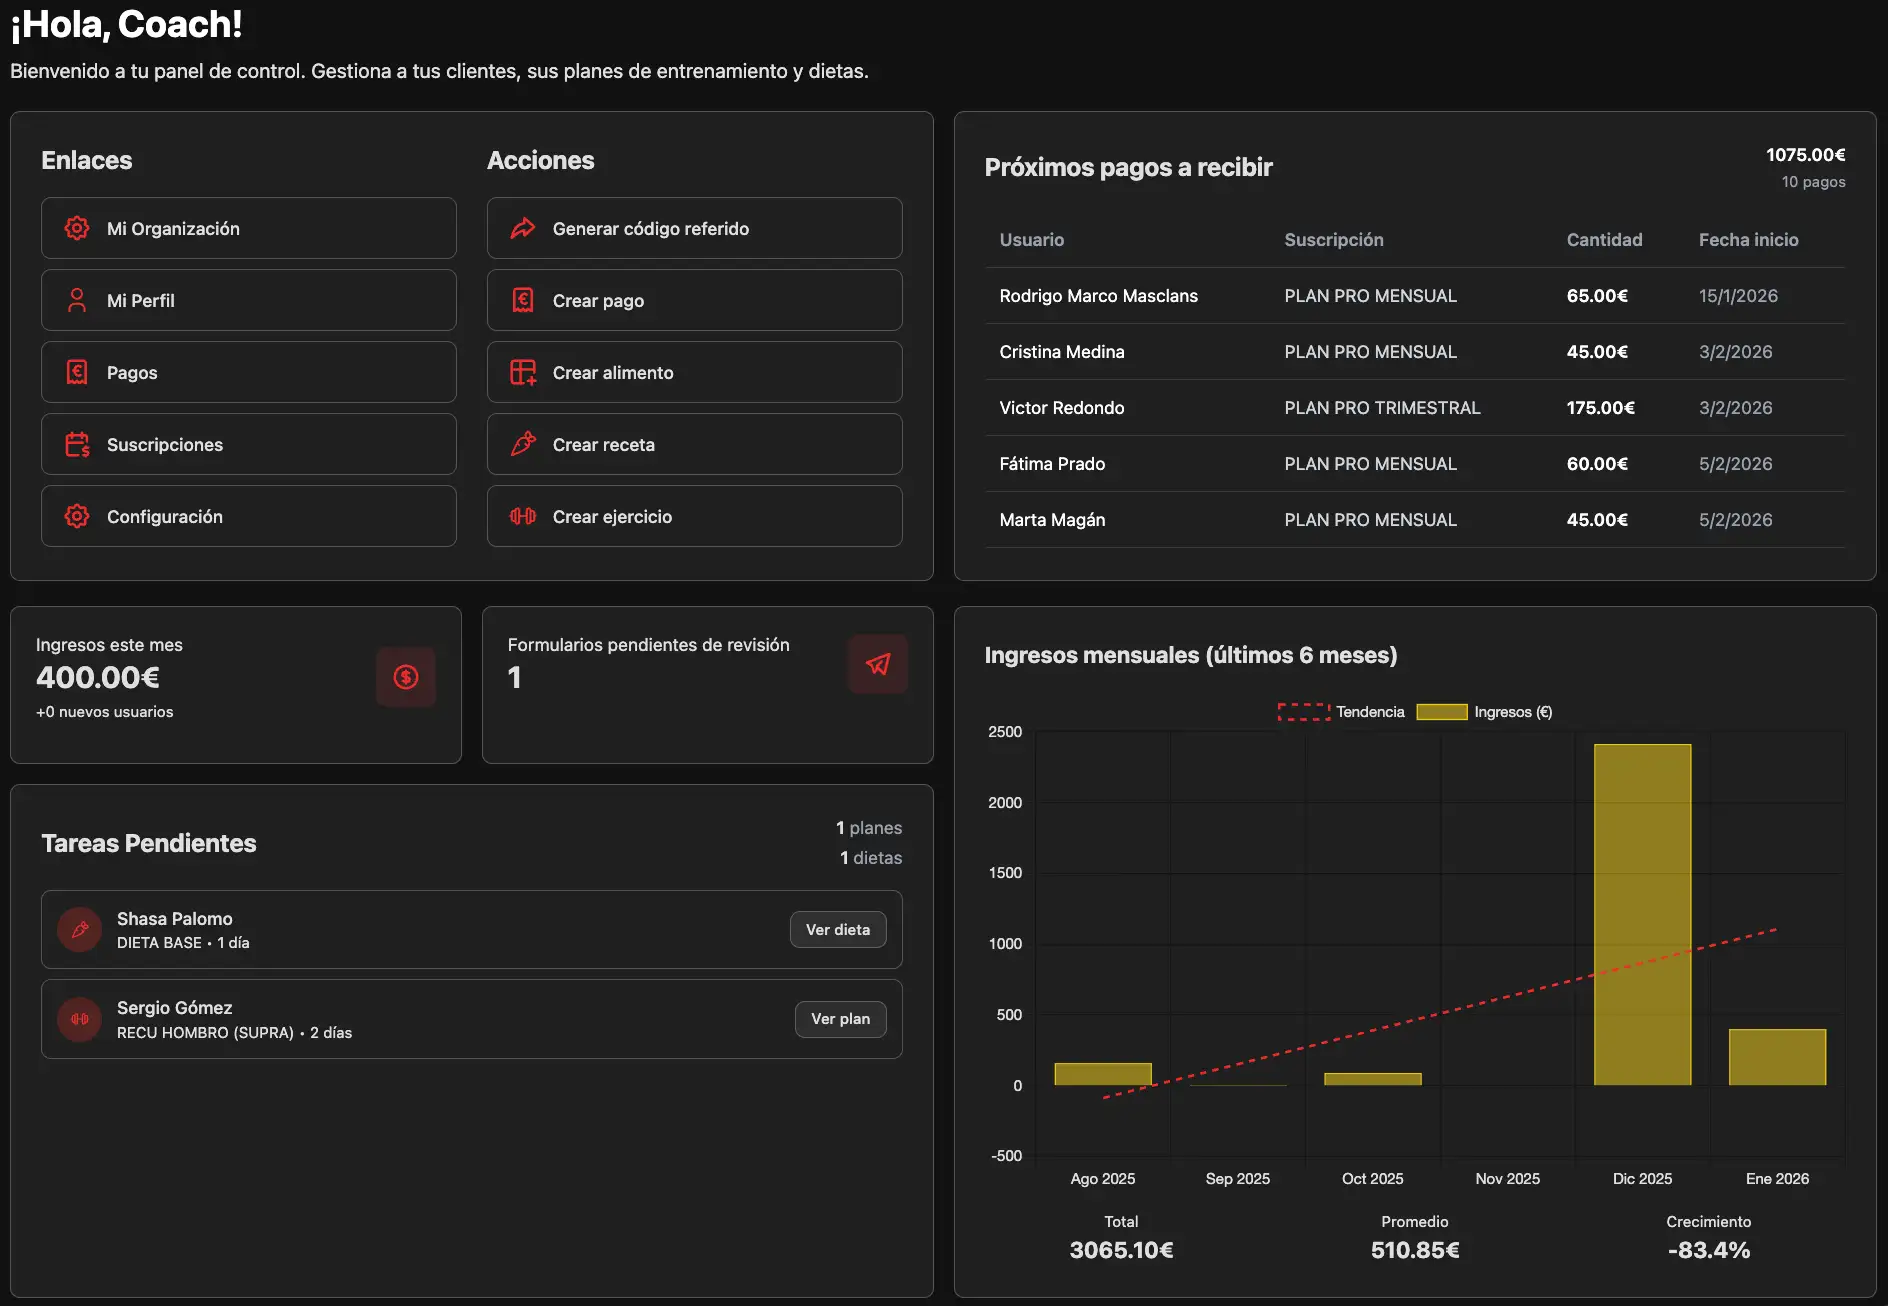Screen dimensions: 1888x1306
Task: Click the Pagos euro receipt icon
Action: pyautogui.click(x=77, y=372)
